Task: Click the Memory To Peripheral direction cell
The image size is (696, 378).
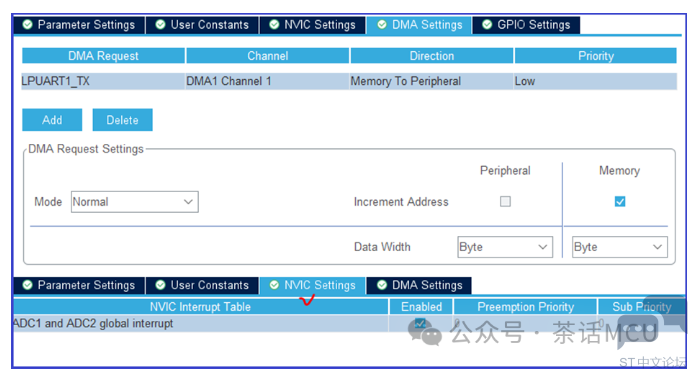Action: tap(431, 81)
